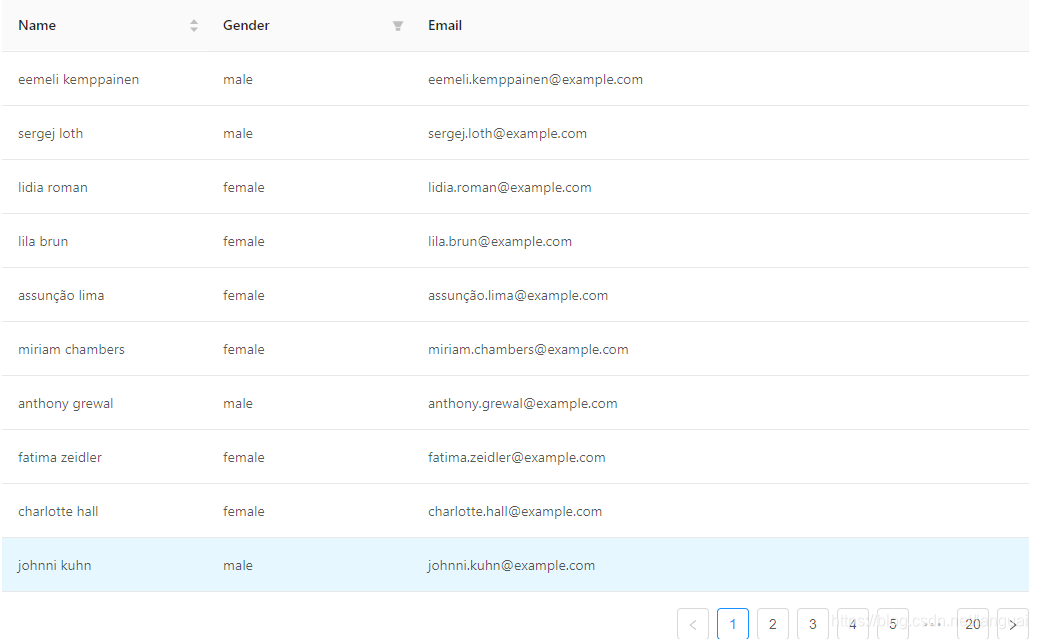This screenshot has height=639, width=1037.
Task: Select the sergej loth name cell
Action: [x=50, y=134]
